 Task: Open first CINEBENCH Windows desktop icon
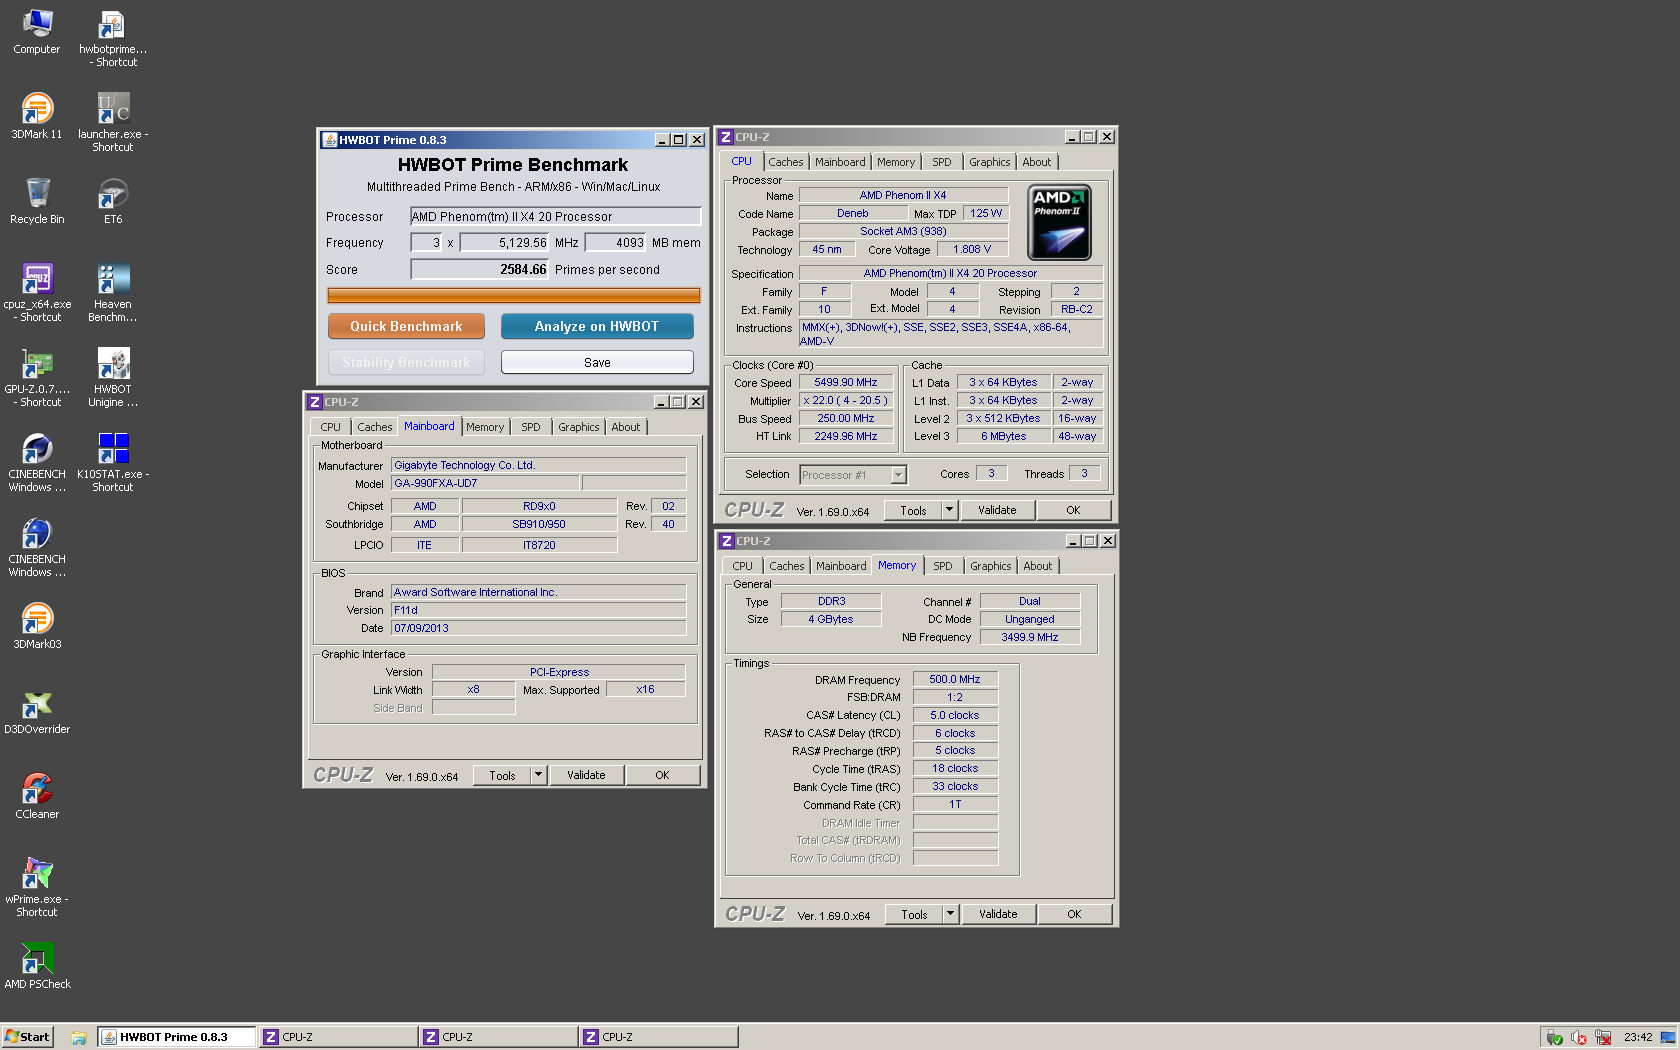37,463
